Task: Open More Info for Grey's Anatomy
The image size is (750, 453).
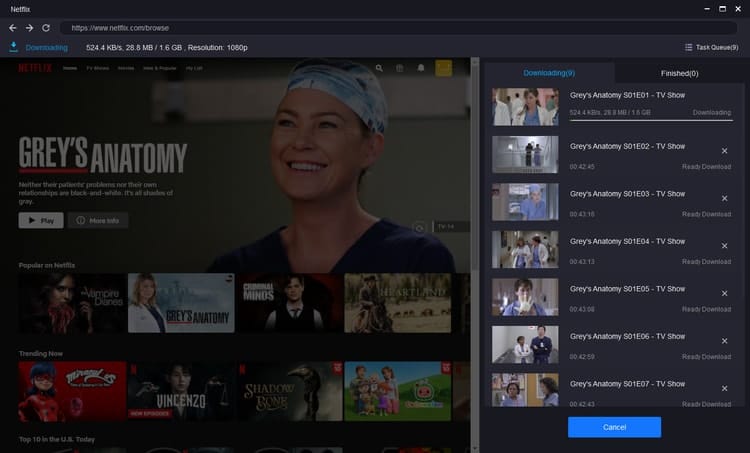Action: (x=98, y=221)
